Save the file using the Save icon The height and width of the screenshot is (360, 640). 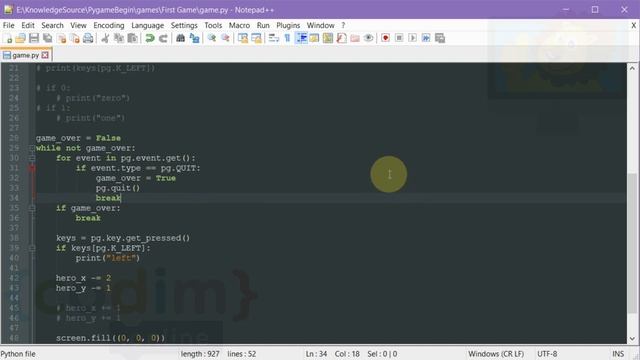(x=34, y=38)
